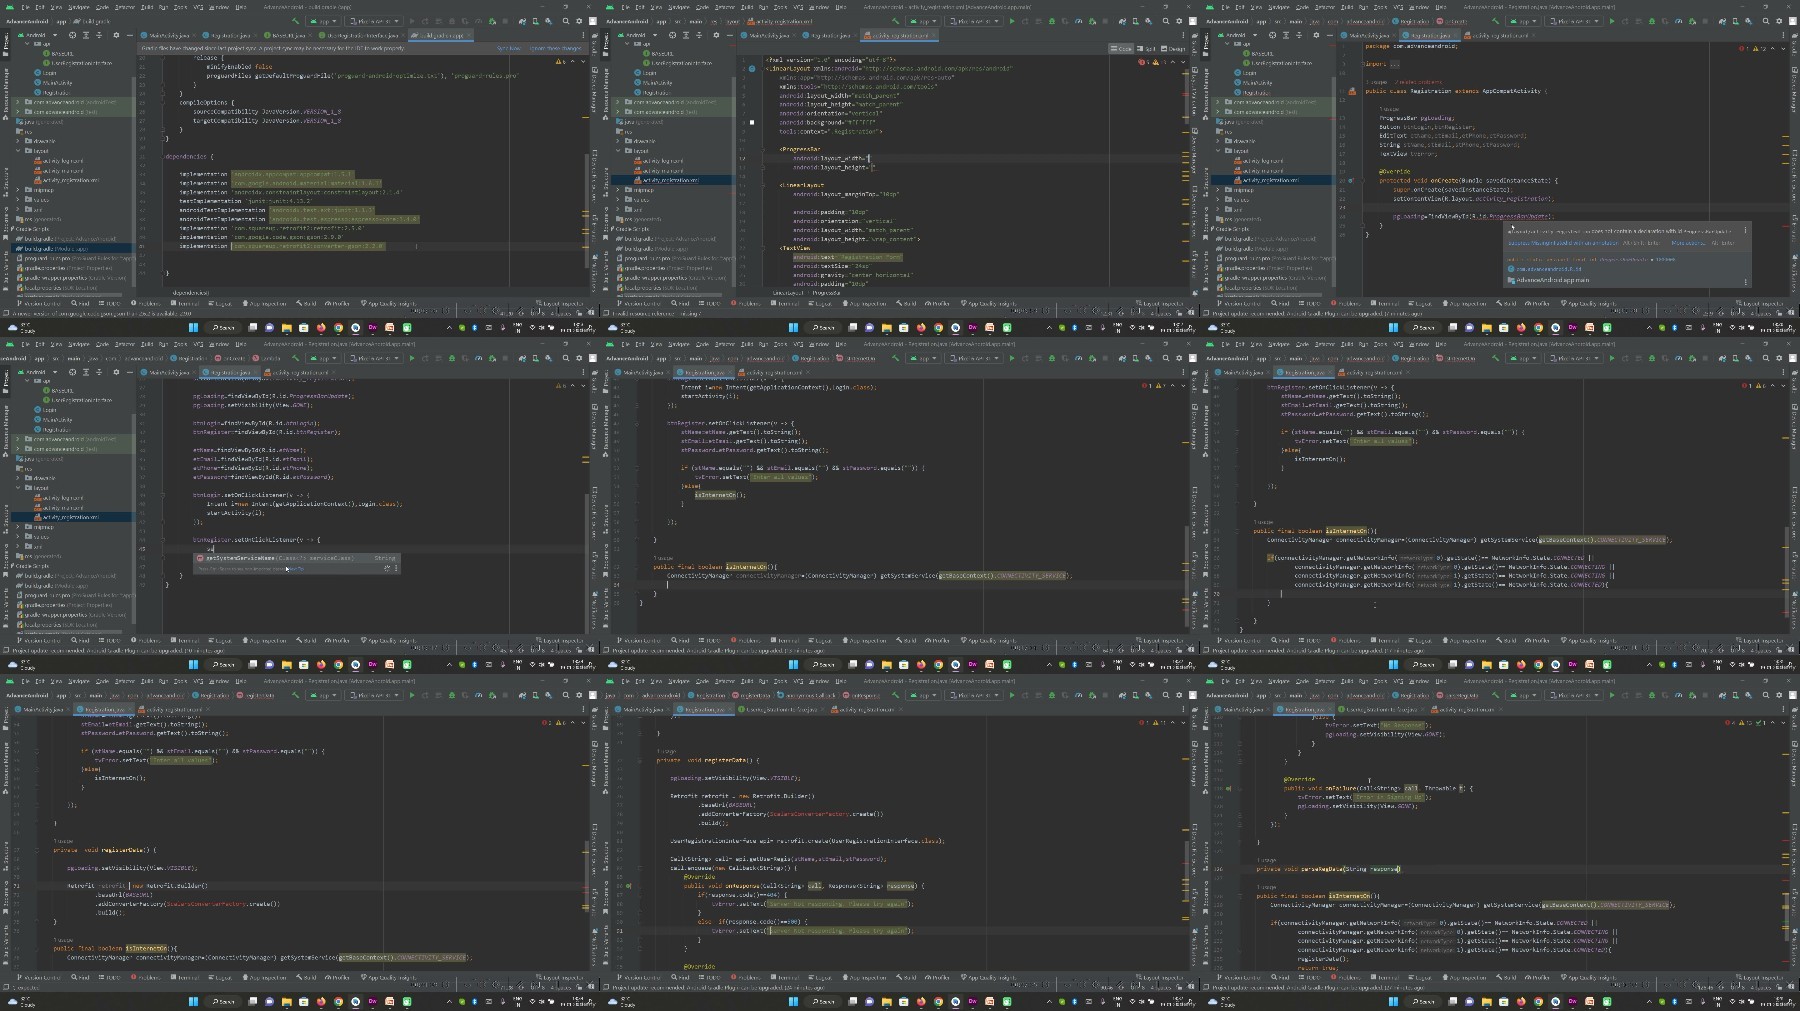Click Search Everywhere magnifier in build.gradle window

[x=566, y=21]
